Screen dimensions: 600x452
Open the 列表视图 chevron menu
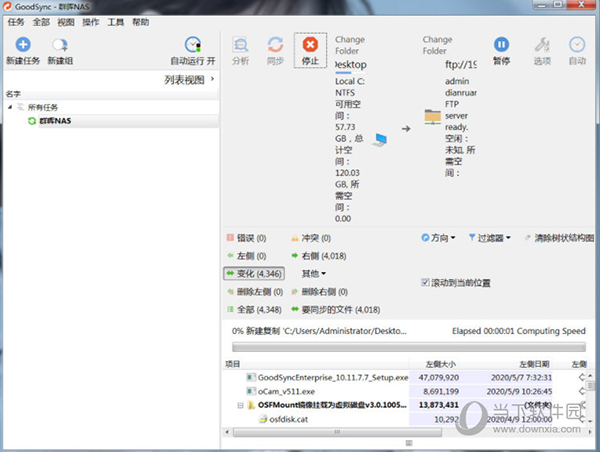212,79
